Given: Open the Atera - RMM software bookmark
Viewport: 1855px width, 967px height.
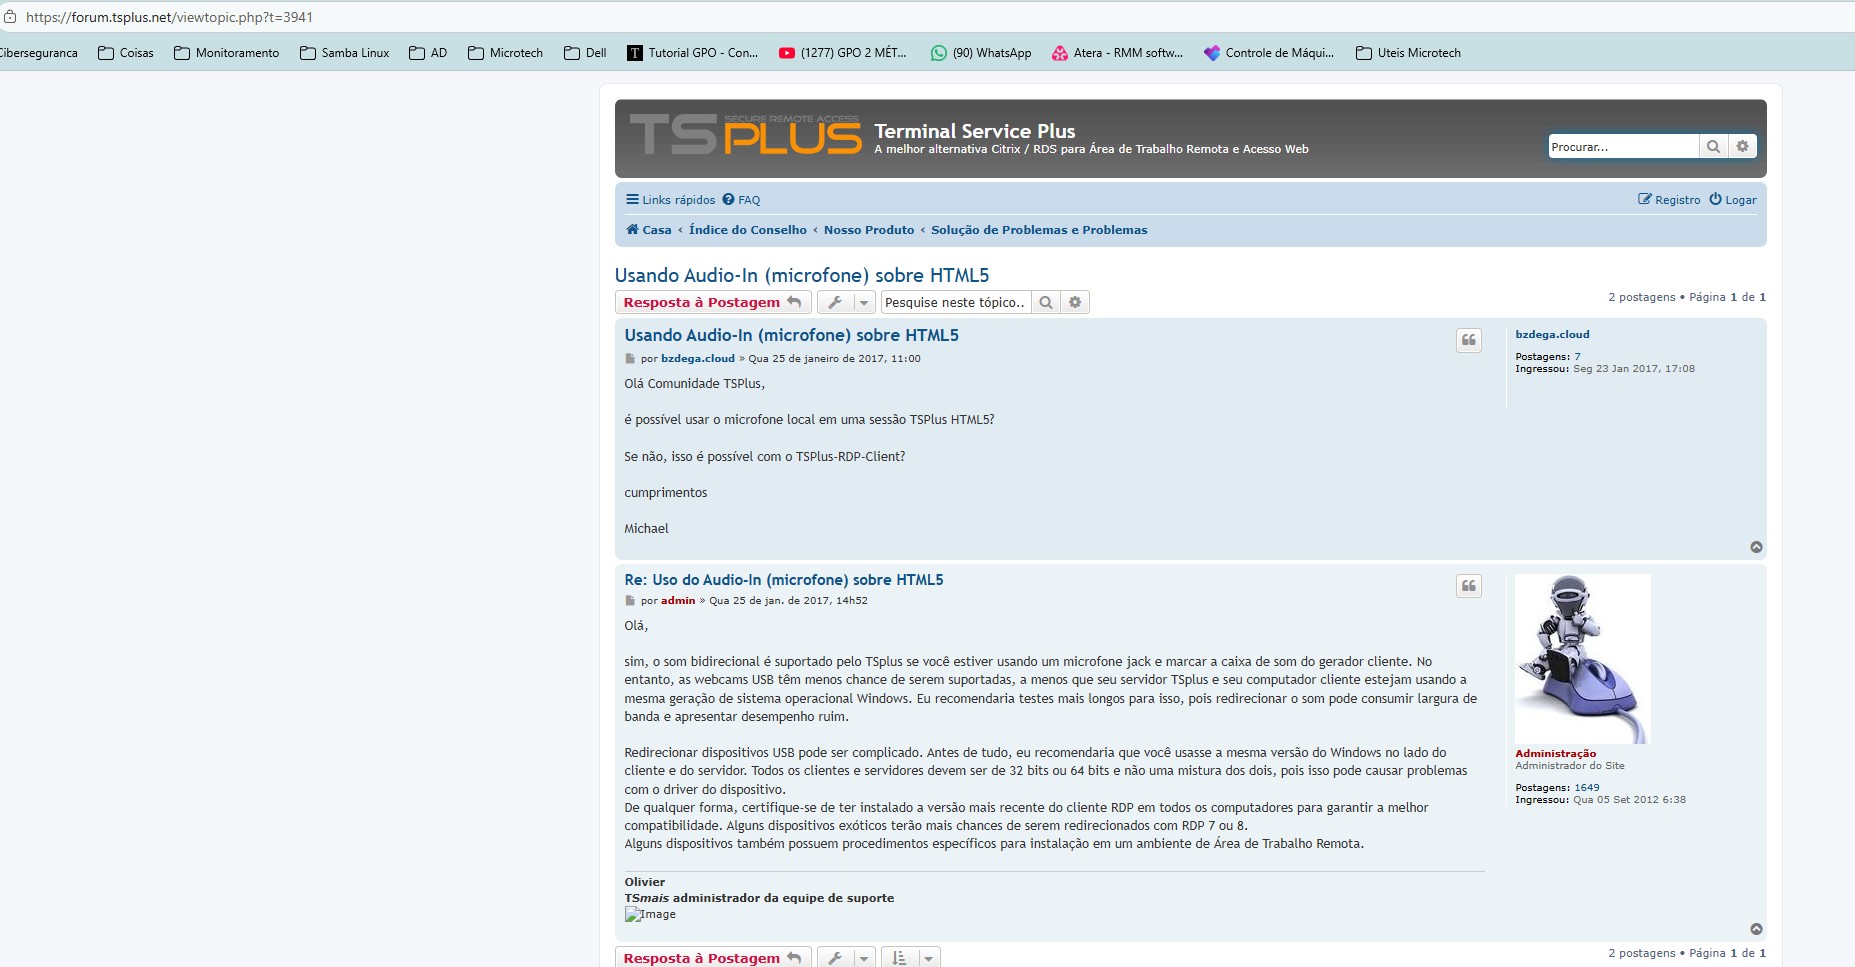Looking at the screenshot, I should (1117, 53).
